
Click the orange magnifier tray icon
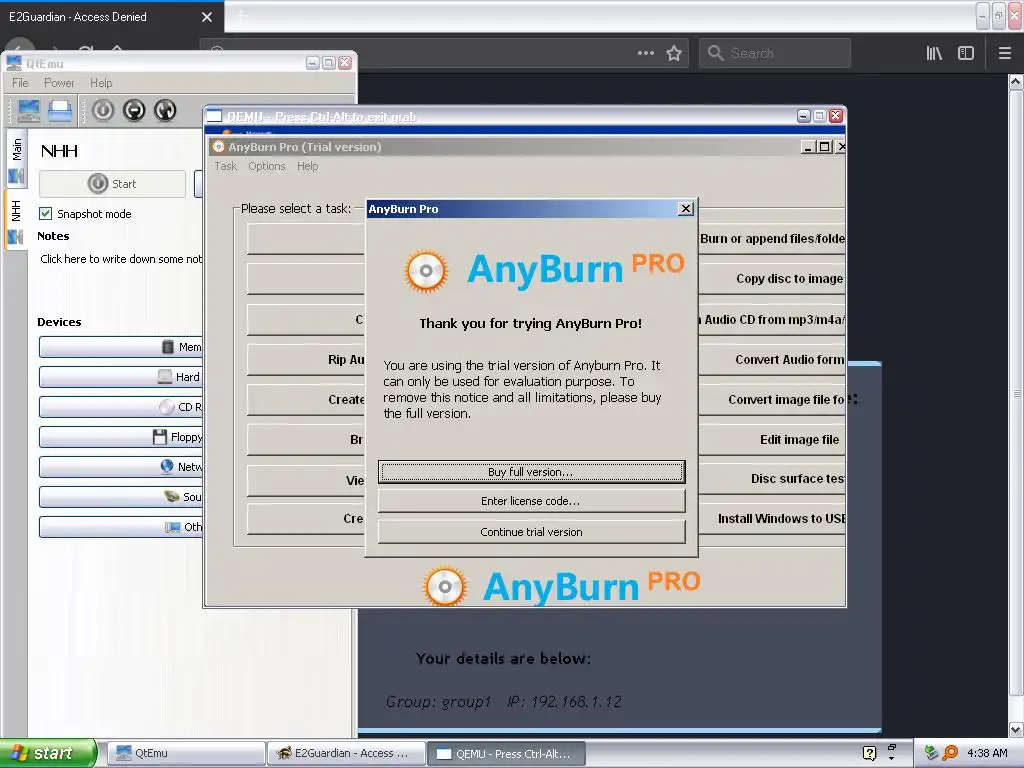click(950, 753)
